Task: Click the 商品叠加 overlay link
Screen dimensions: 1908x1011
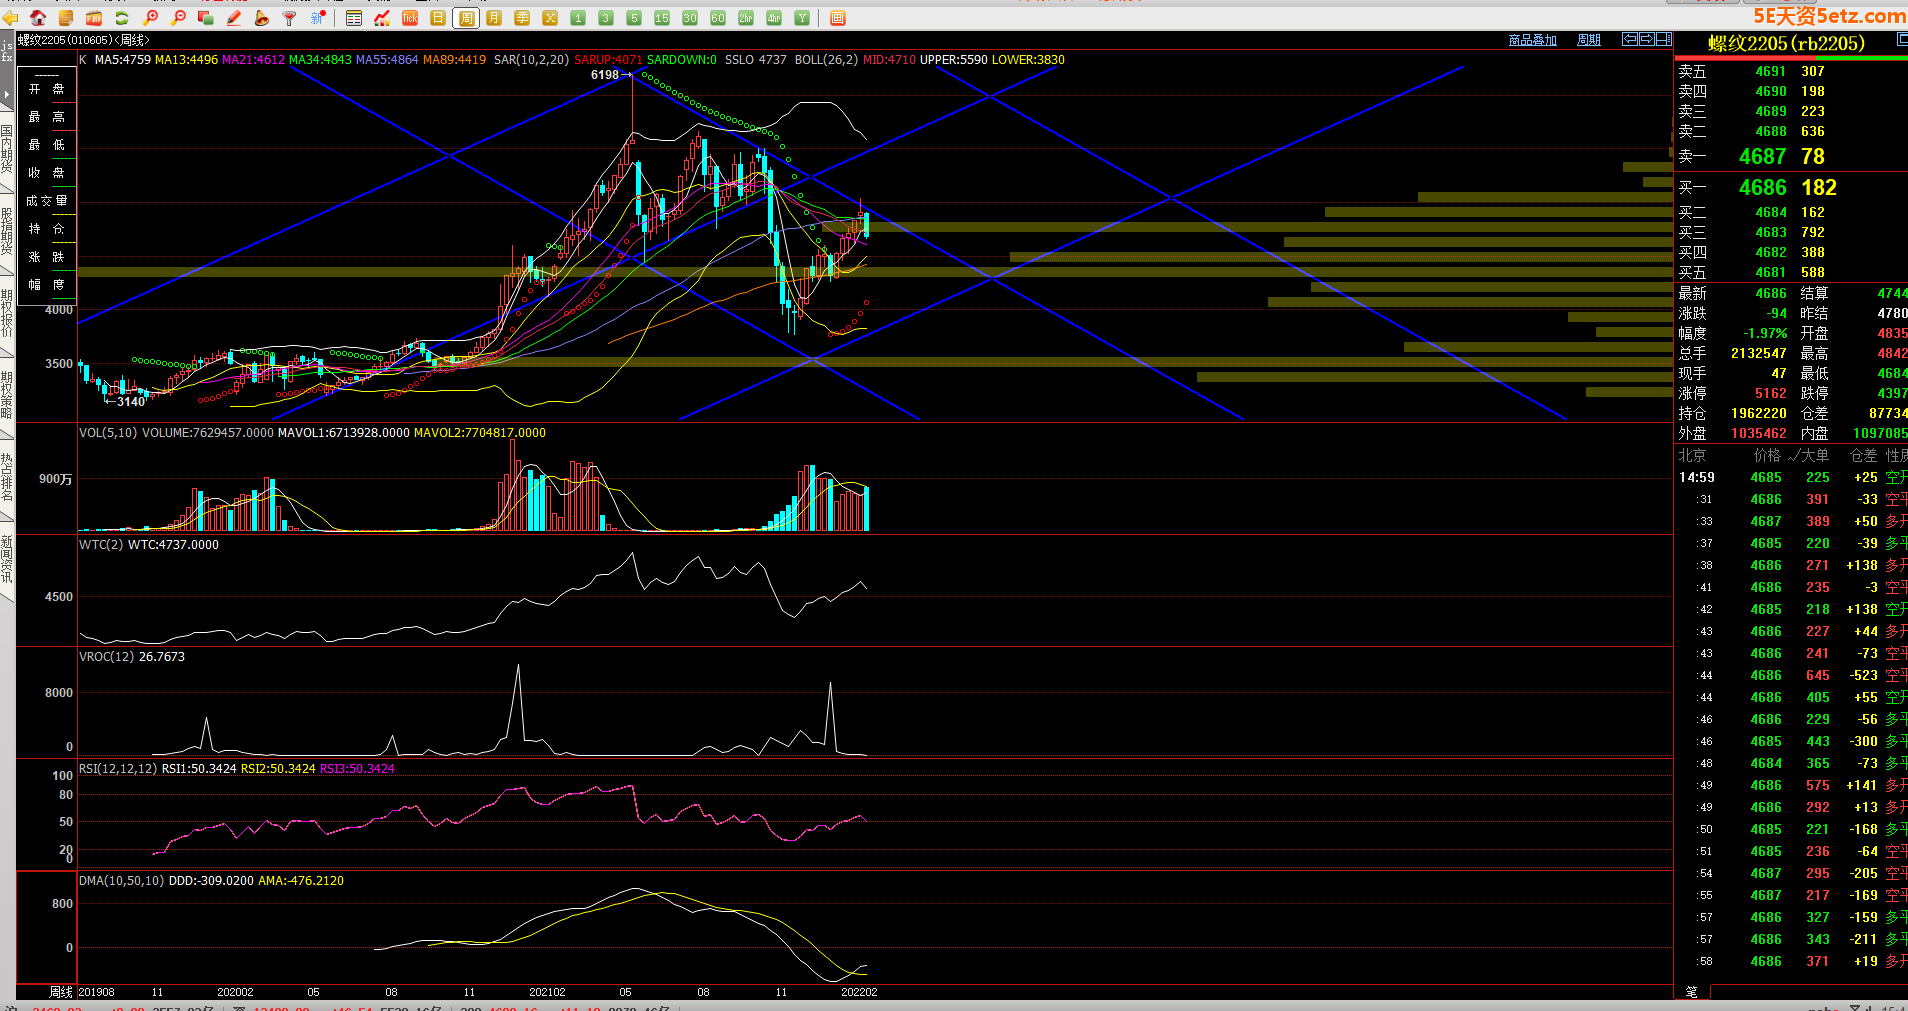Action: tap(1532, 40)
